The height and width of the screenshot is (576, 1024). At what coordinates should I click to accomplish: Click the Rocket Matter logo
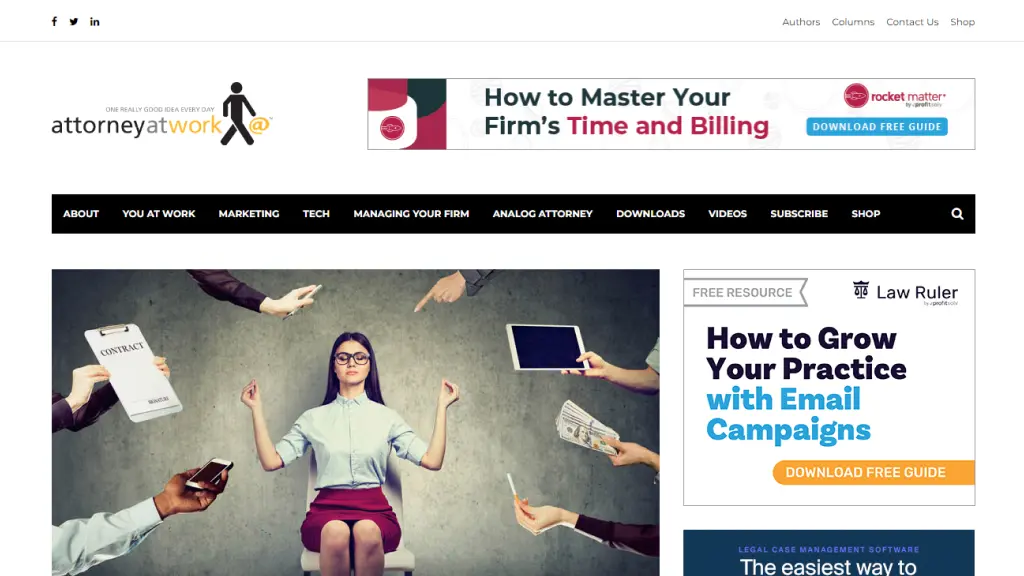895,96
